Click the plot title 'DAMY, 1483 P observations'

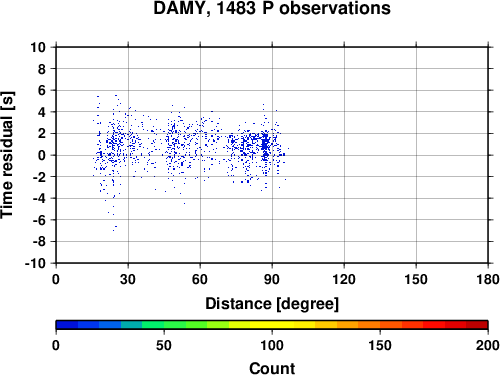(x=272, y=8)
